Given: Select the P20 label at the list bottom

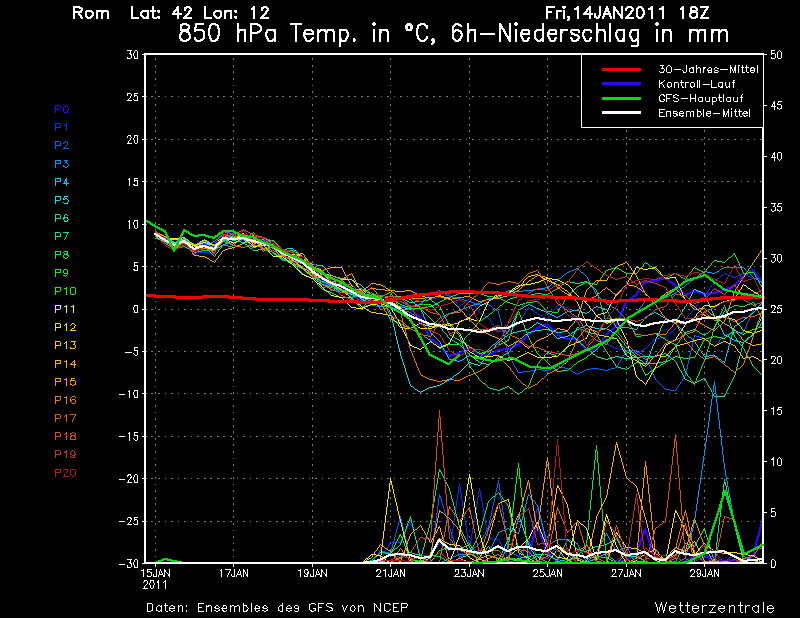Looking at the screenshot, I should [63, 473].
